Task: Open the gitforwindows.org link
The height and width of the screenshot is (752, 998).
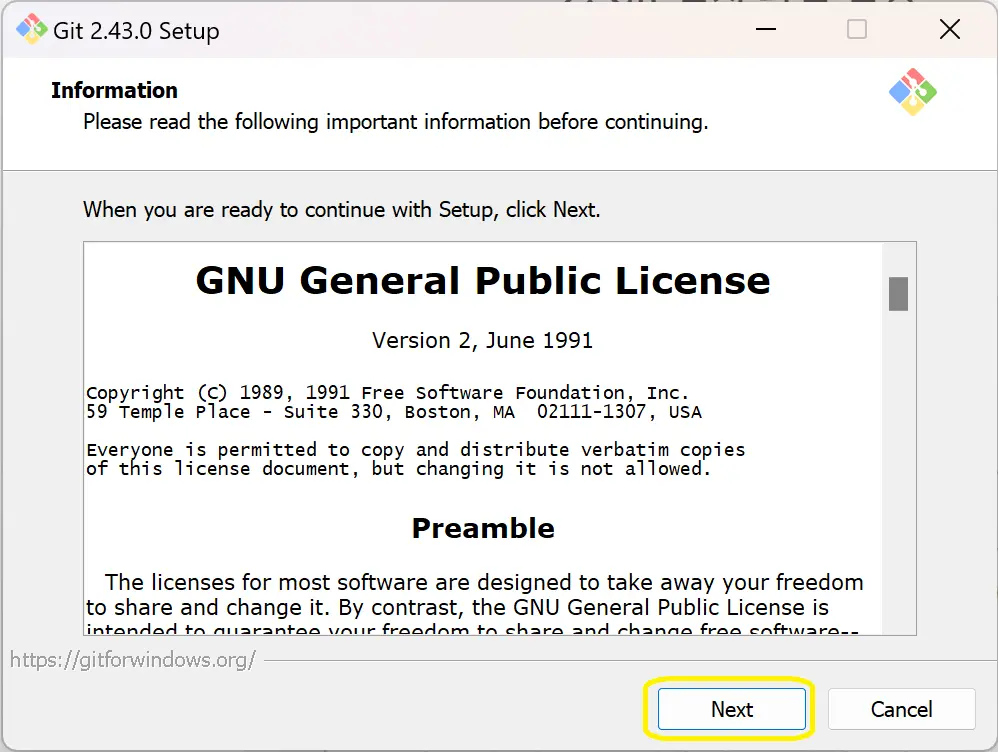Action: (132, 660)
